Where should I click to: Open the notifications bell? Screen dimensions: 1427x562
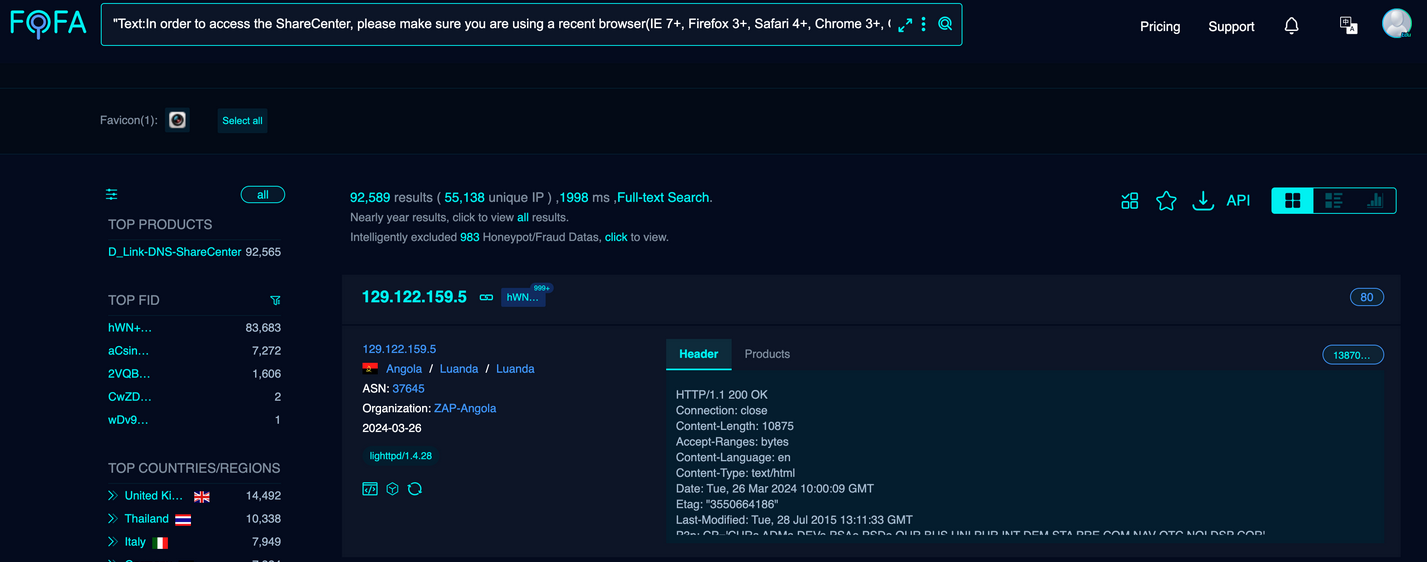(1291, 26)
